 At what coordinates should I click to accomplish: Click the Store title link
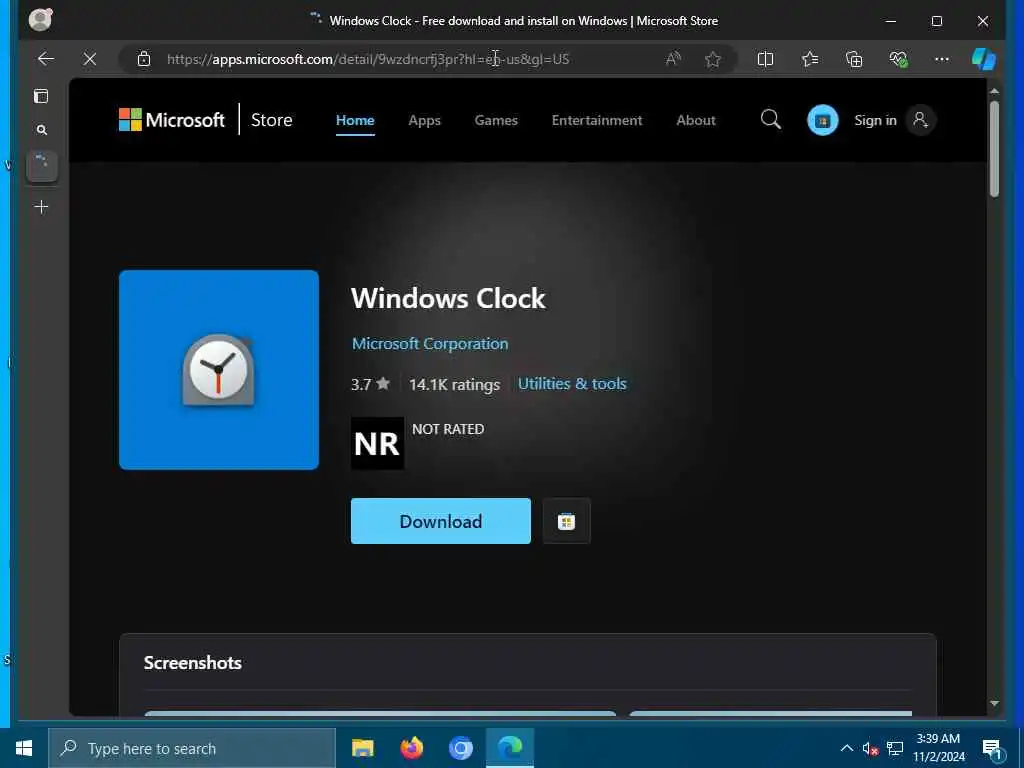pyautogui.click(x=272, y=120)
